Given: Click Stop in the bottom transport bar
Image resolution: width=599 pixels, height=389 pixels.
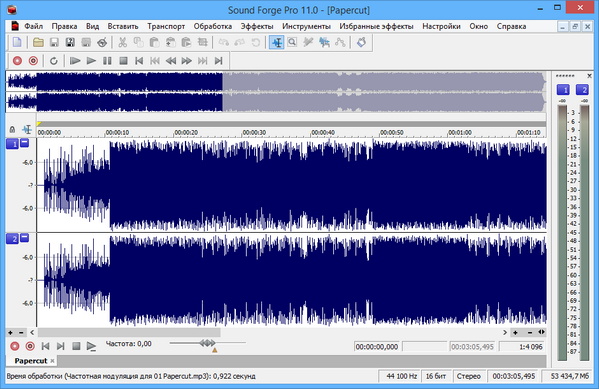Looking at the screenshot, I should [x=76, y=346].
